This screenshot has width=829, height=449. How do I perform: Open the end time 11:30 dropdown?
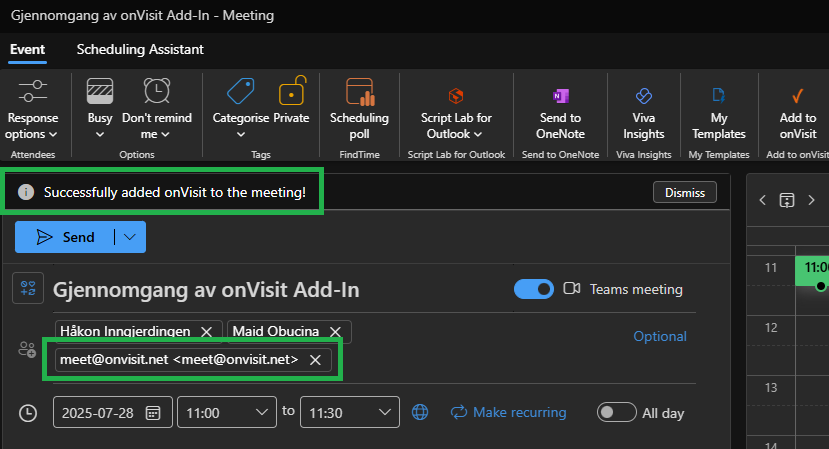384,412
